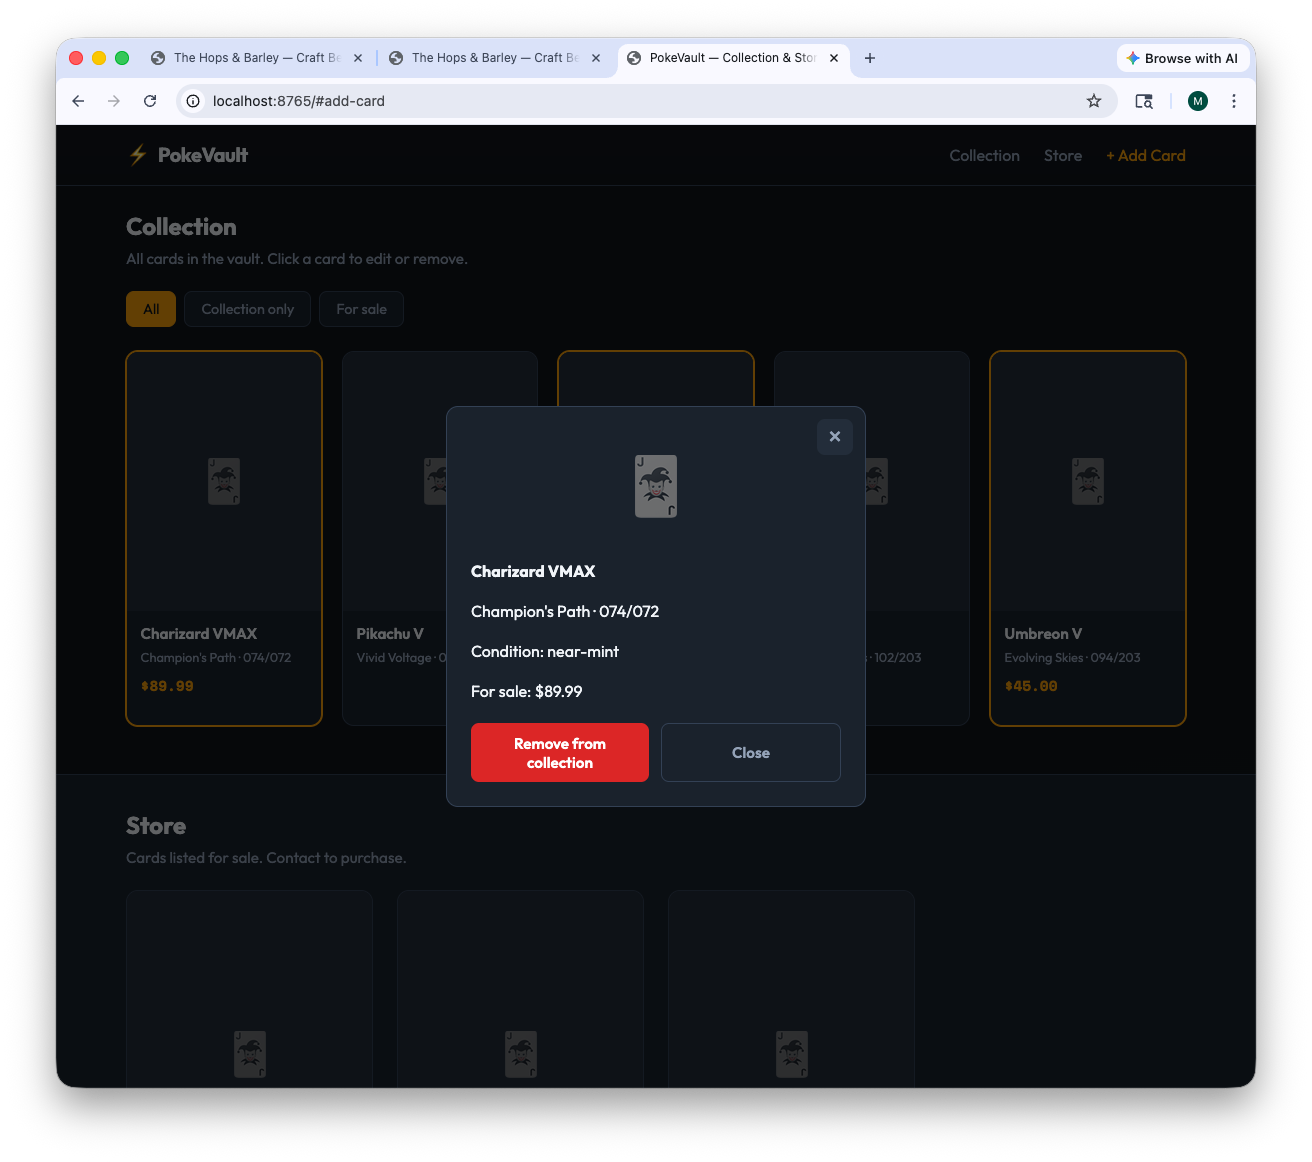Click the Browse with AI sparkle icon

[x=1133, y=58]
